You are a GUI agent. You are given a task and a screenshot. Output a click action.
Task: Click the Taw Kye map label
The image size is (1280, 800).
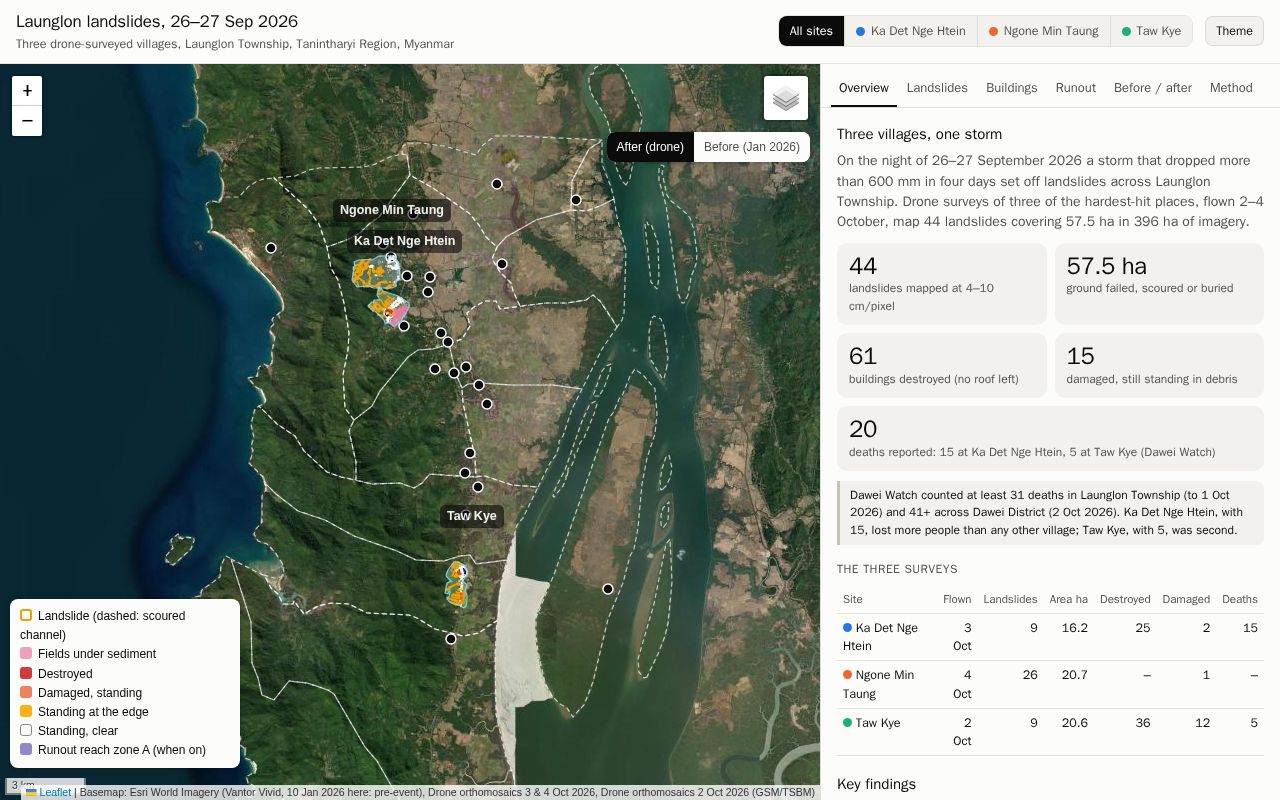pos(472,516)
